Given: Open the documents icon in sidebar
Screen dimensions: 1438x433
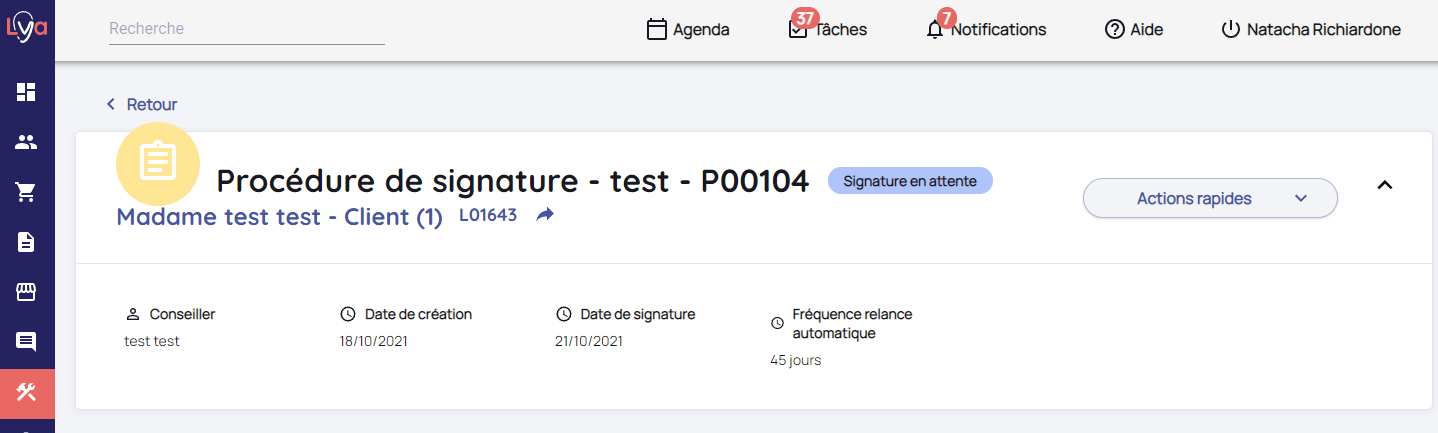Looking at the screenshot, I should pos(26,242).
